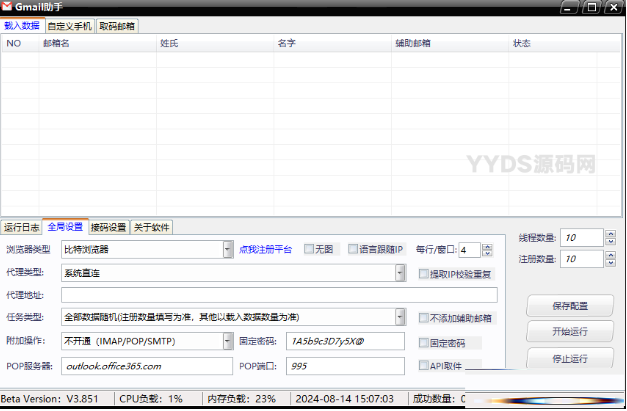The height and width of the screenshot is (411, 627).
Task: Toggle the 语言跟随IP checkbox
Action: (x=353, y=249)
